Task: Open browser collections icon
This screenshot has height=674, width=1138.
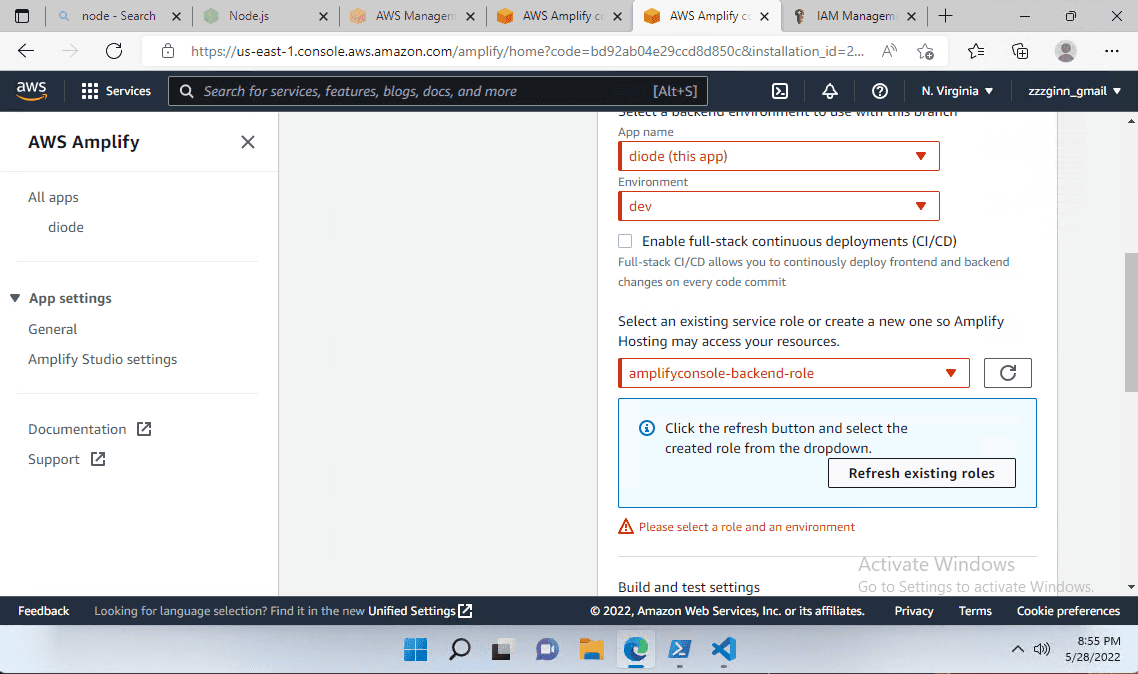Action: point(1020,51)
